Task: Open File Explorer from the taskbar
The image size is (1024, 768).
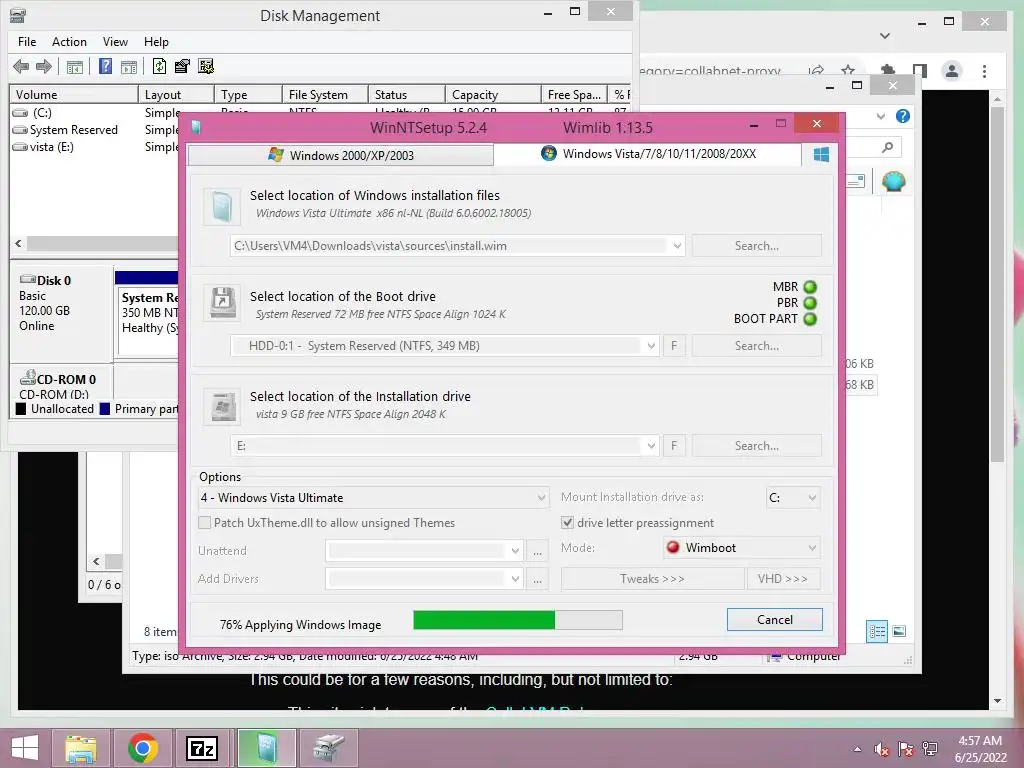Action: (x=80, y=748)
